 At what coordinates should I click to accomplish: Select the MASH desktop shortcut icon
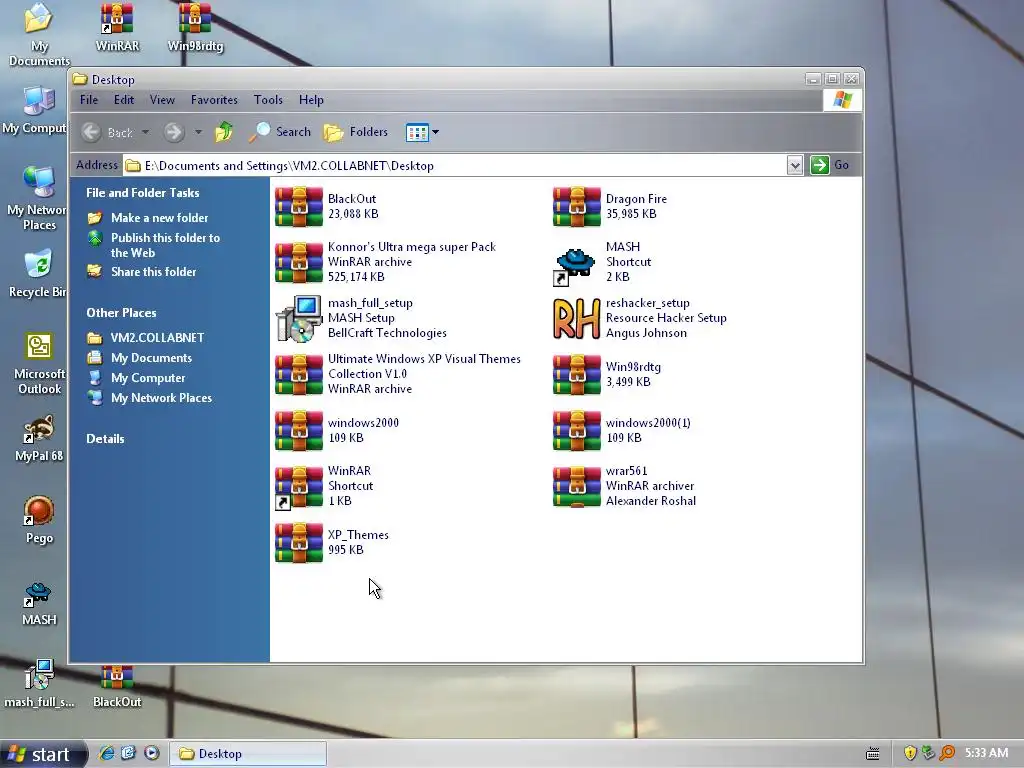[39, 603]
